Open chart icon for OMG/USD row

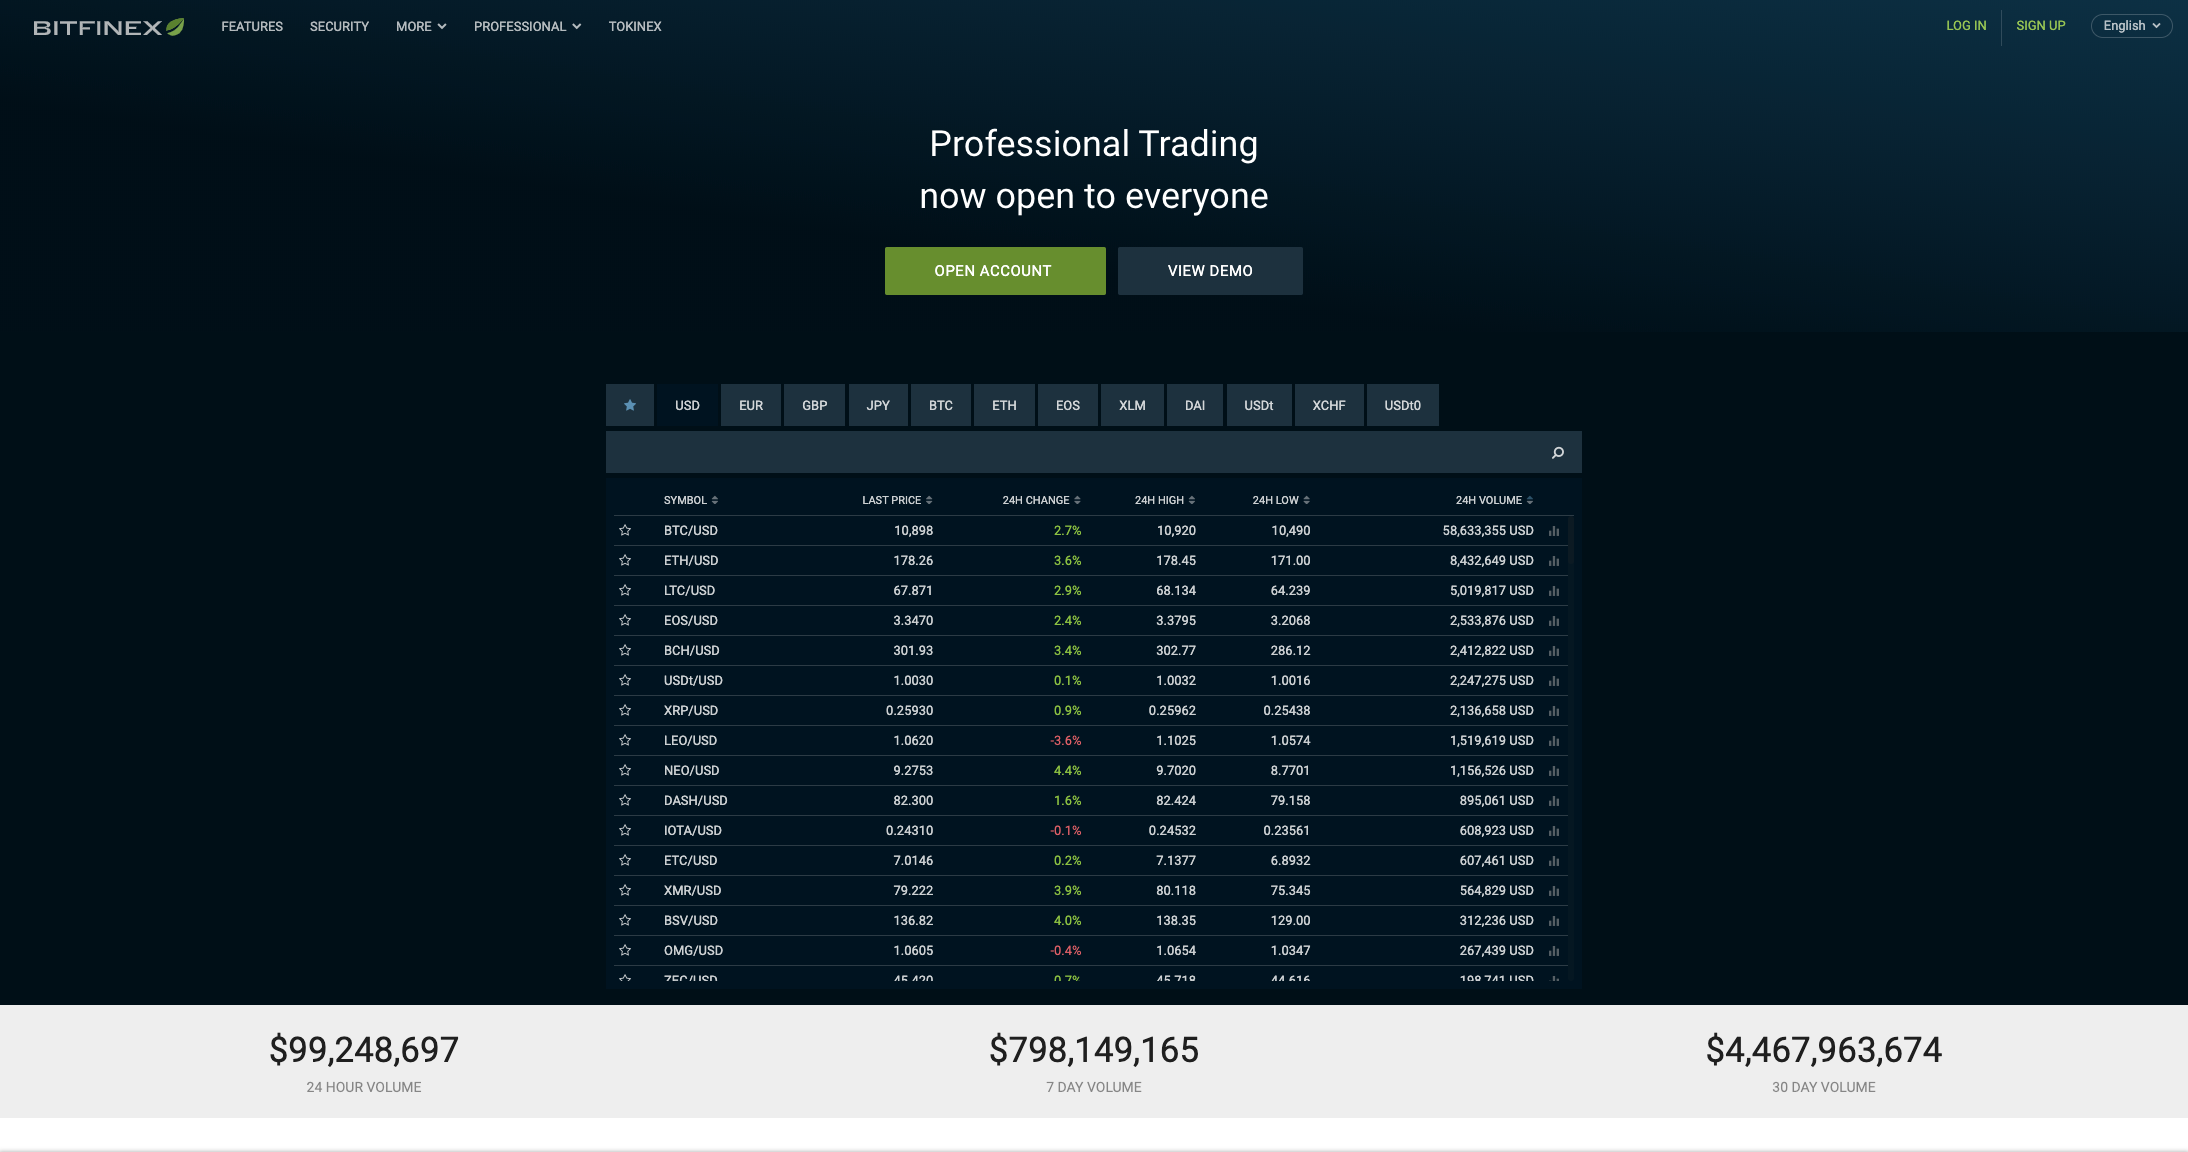point(1554,951)
